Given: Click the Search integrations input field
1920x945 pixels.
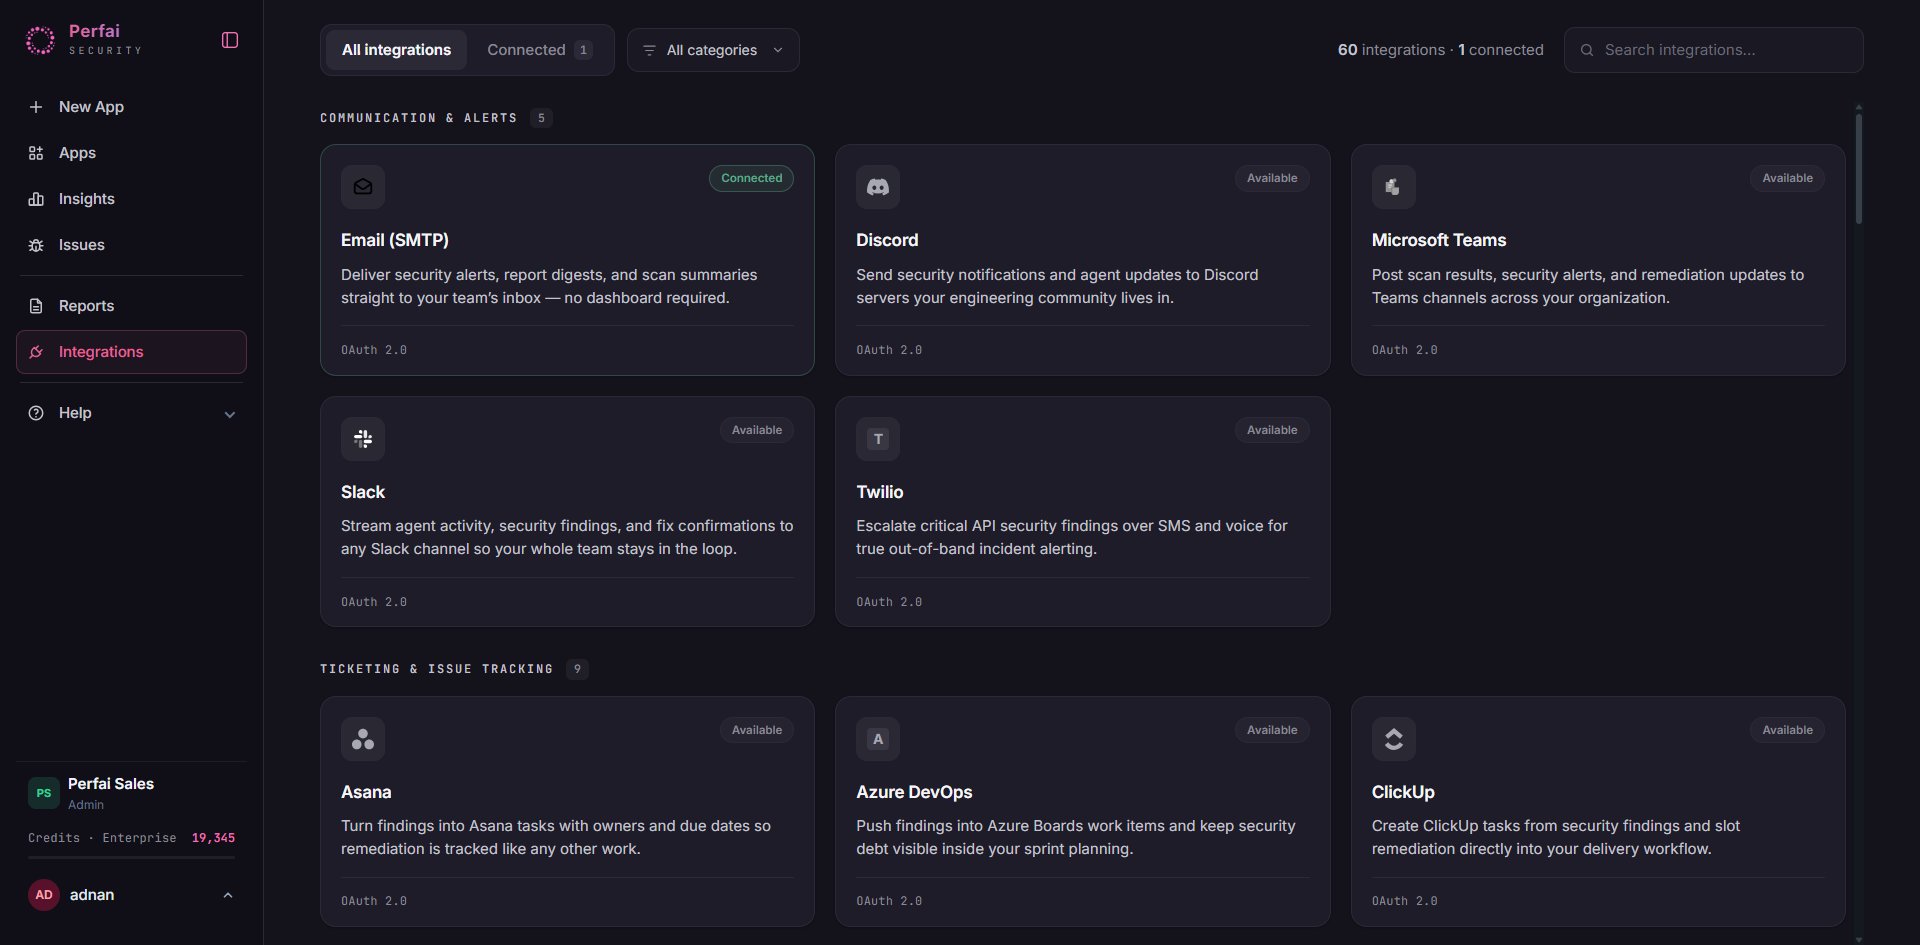Looking at the screenshot, I should coord(1713,50).
